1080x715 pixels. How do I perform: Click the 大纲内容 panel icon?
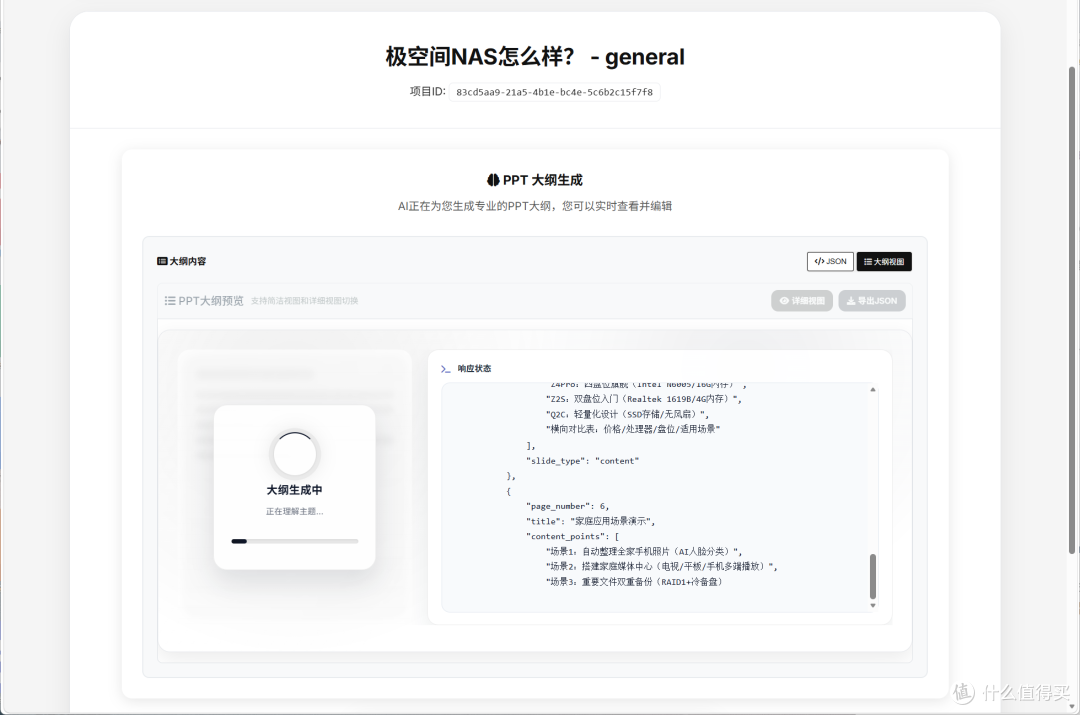pyautogui.click(x=162, y=261)
